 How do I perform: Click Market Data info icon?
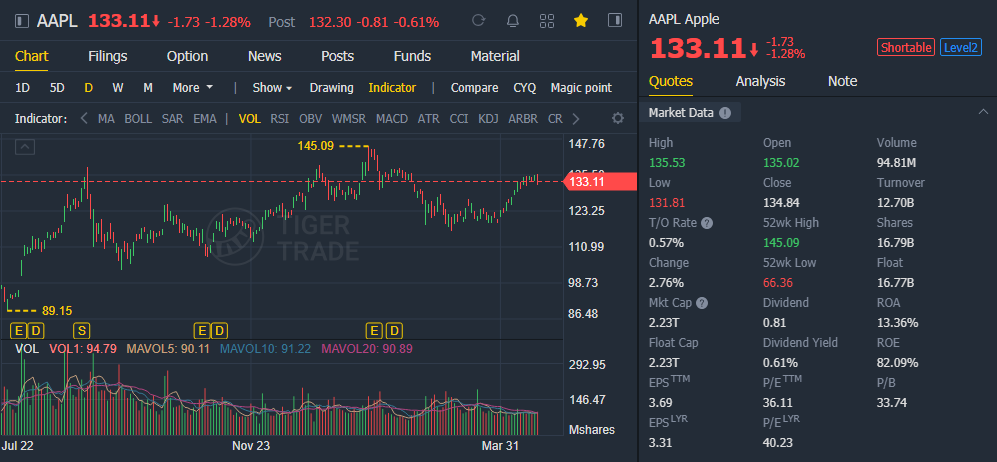point(725,113)
